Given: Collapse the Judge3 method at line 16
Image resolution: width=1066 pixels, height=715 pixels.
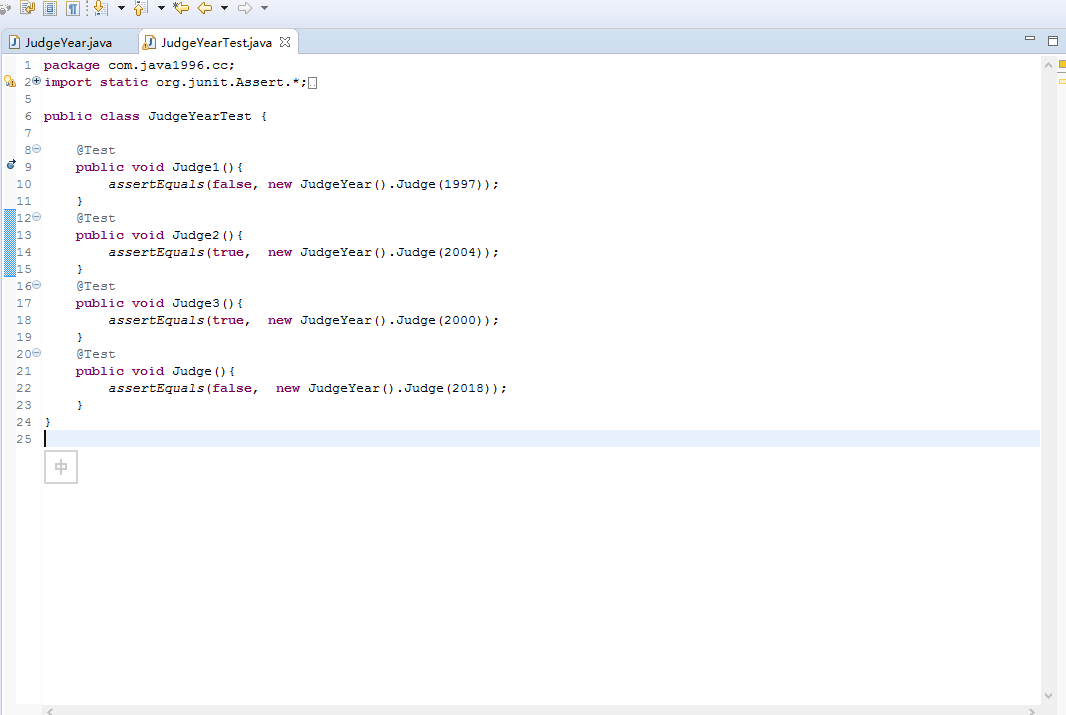Looking at the screenshot, I should click(x=37, y=285).
